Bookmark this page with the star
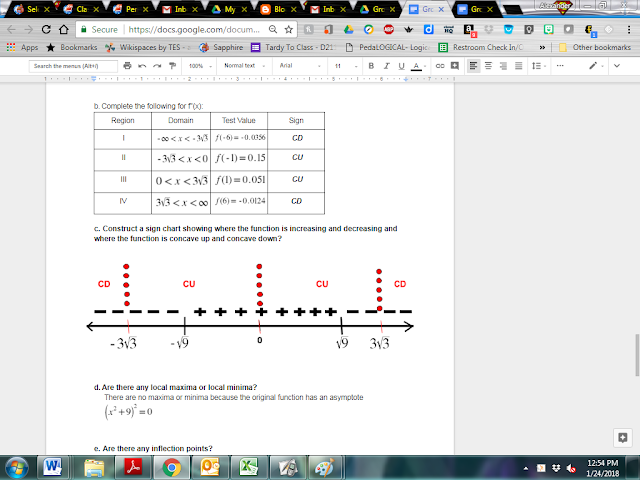The height and width of the screenshot is (480, 640). pos(289,29)
